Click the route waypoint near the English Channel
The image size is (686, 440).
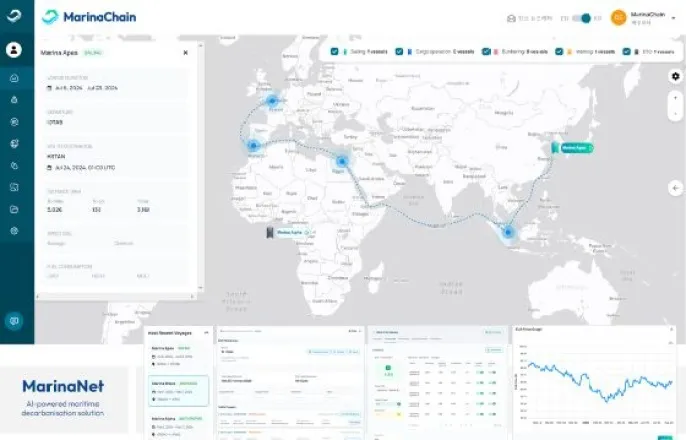272,101
